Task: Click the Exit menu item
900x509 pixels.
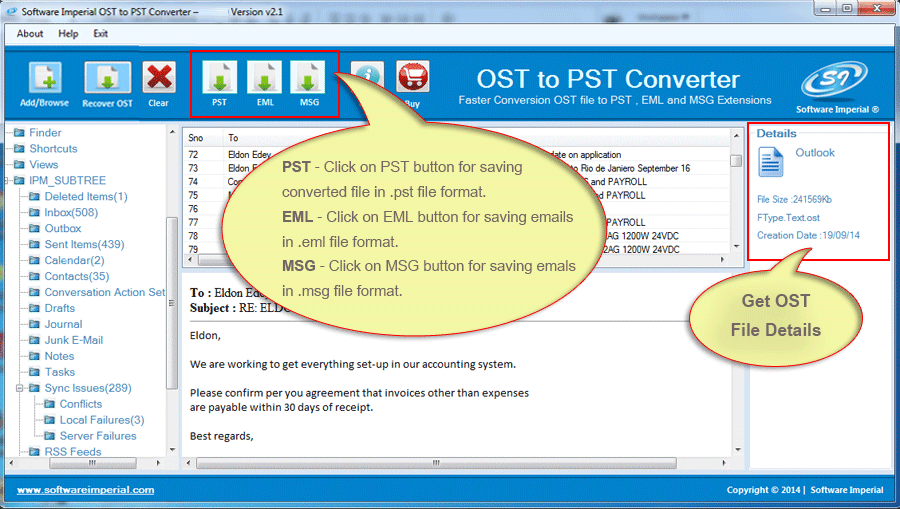Action: coord(100,34)
